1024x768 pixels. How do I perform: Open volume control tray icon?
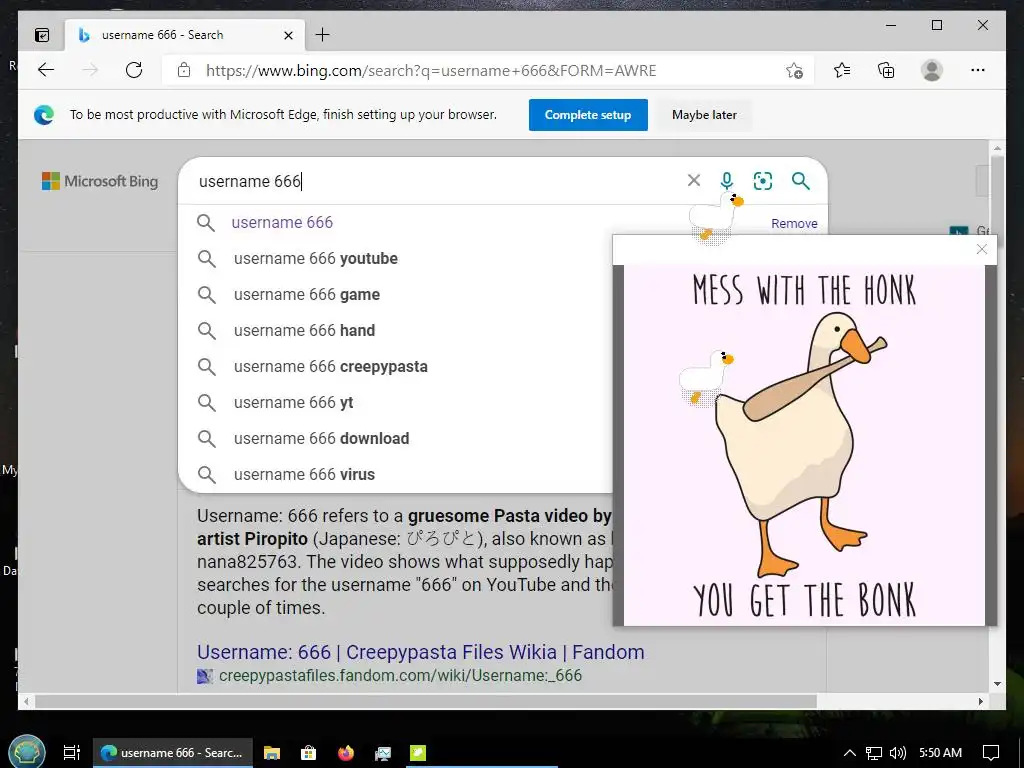898,753
